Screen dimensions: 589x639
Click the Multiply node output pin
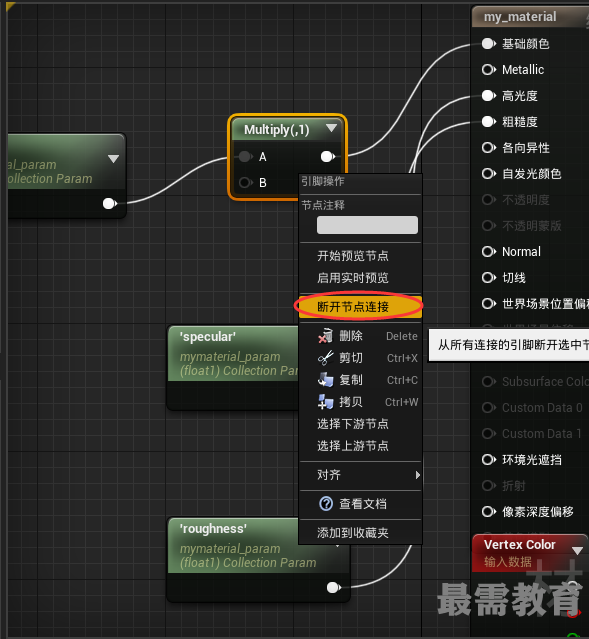click(328, 156)
